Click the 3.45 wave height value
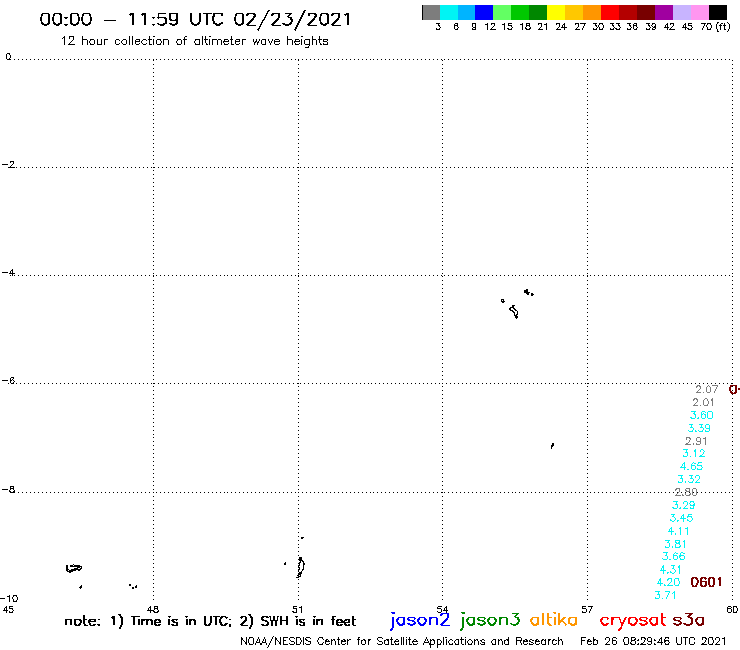Viewport: 740px width, 650px height. point(681,518)
